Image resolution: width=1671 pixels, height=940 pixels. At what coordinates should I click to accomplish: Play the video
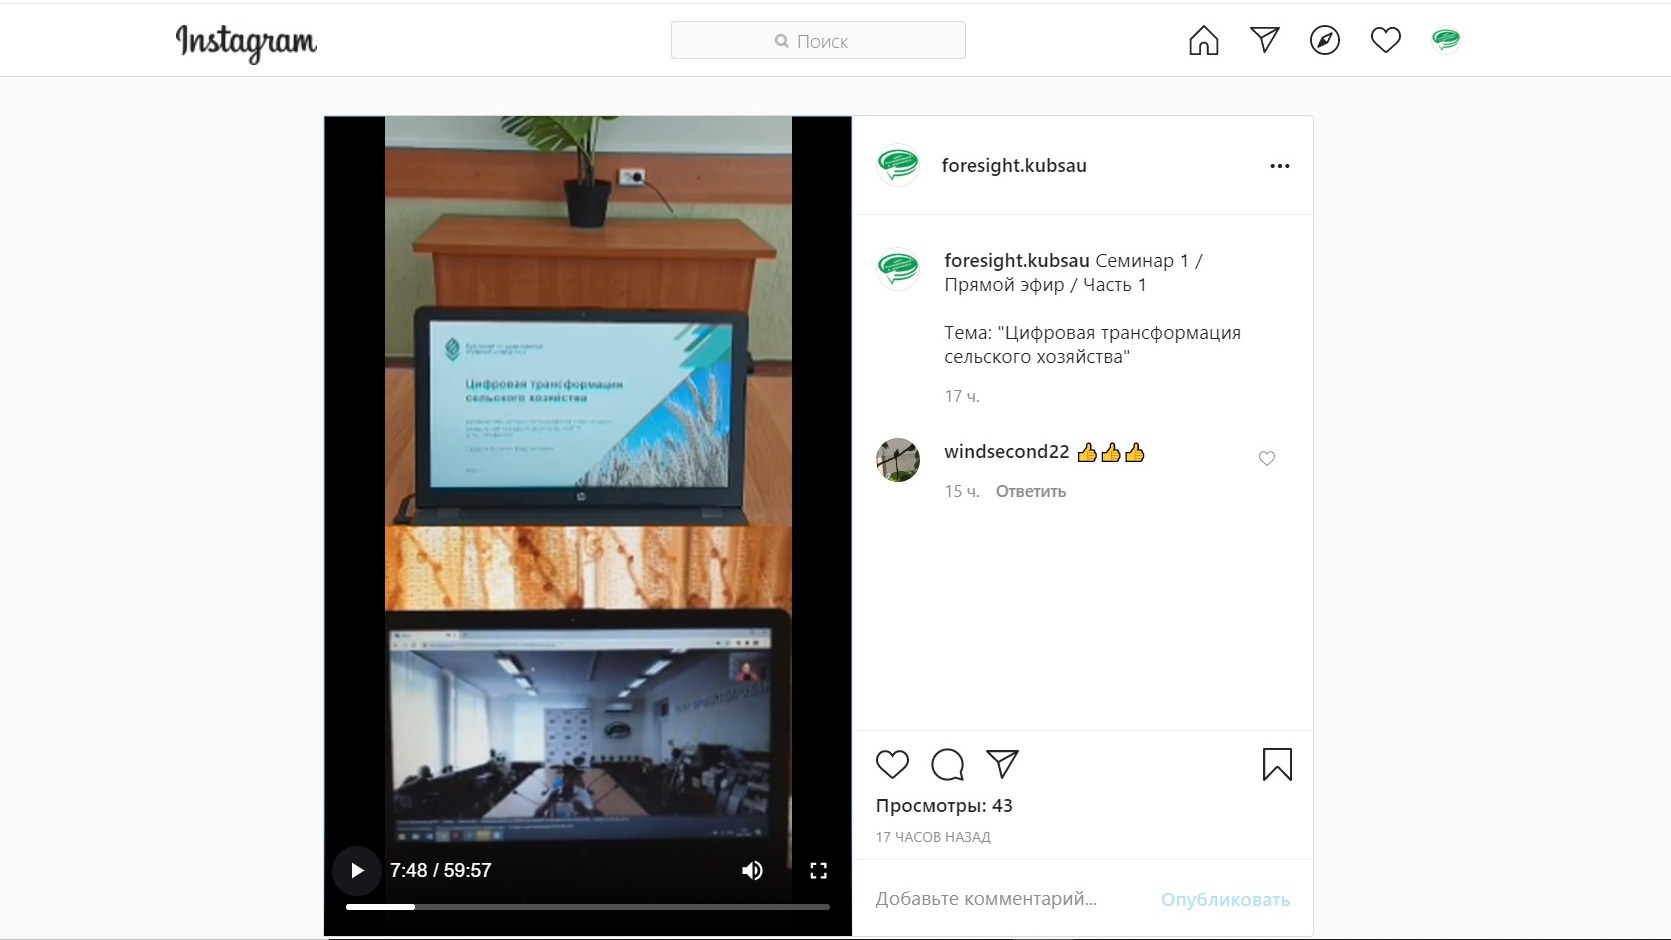pos(357,870)
